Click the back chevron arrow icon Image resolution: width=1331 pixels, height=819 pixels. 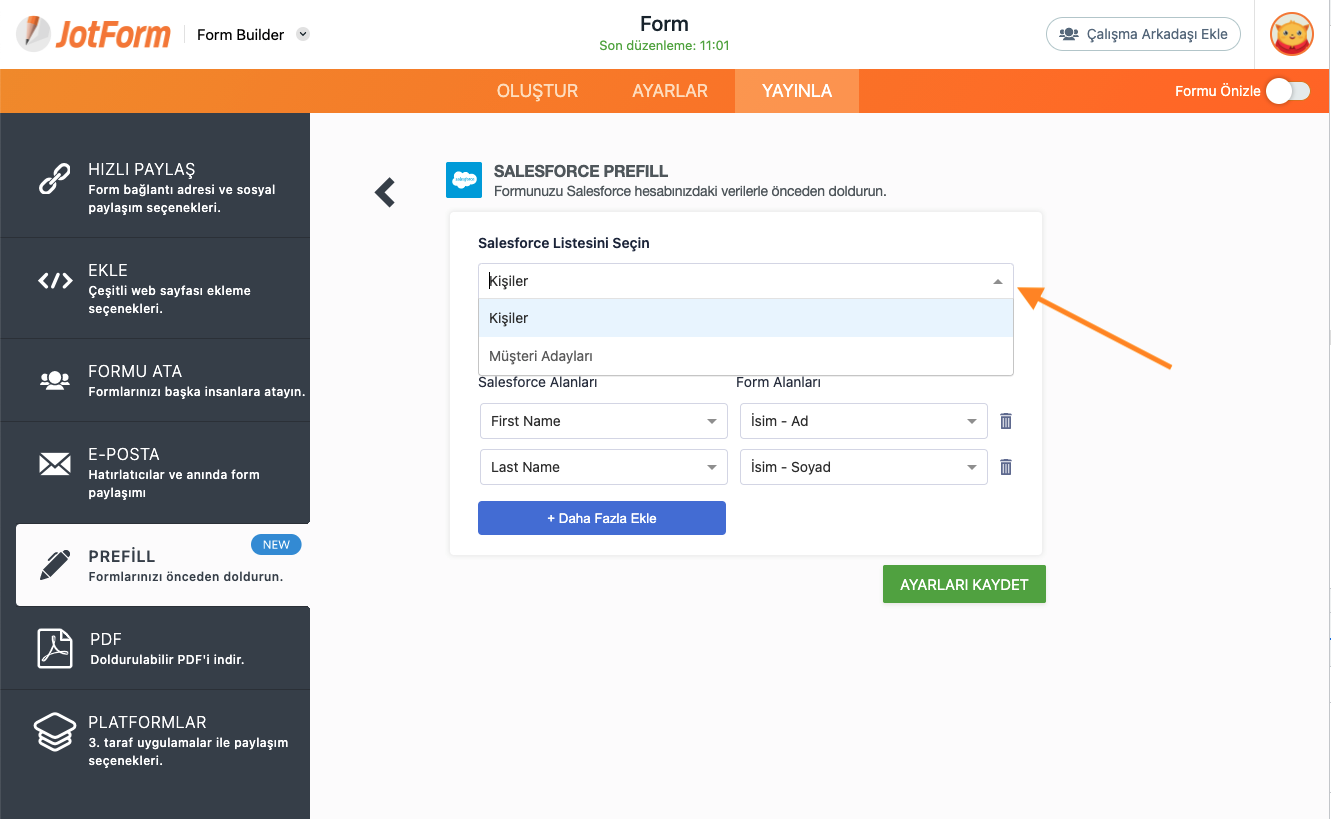(385, 193)
